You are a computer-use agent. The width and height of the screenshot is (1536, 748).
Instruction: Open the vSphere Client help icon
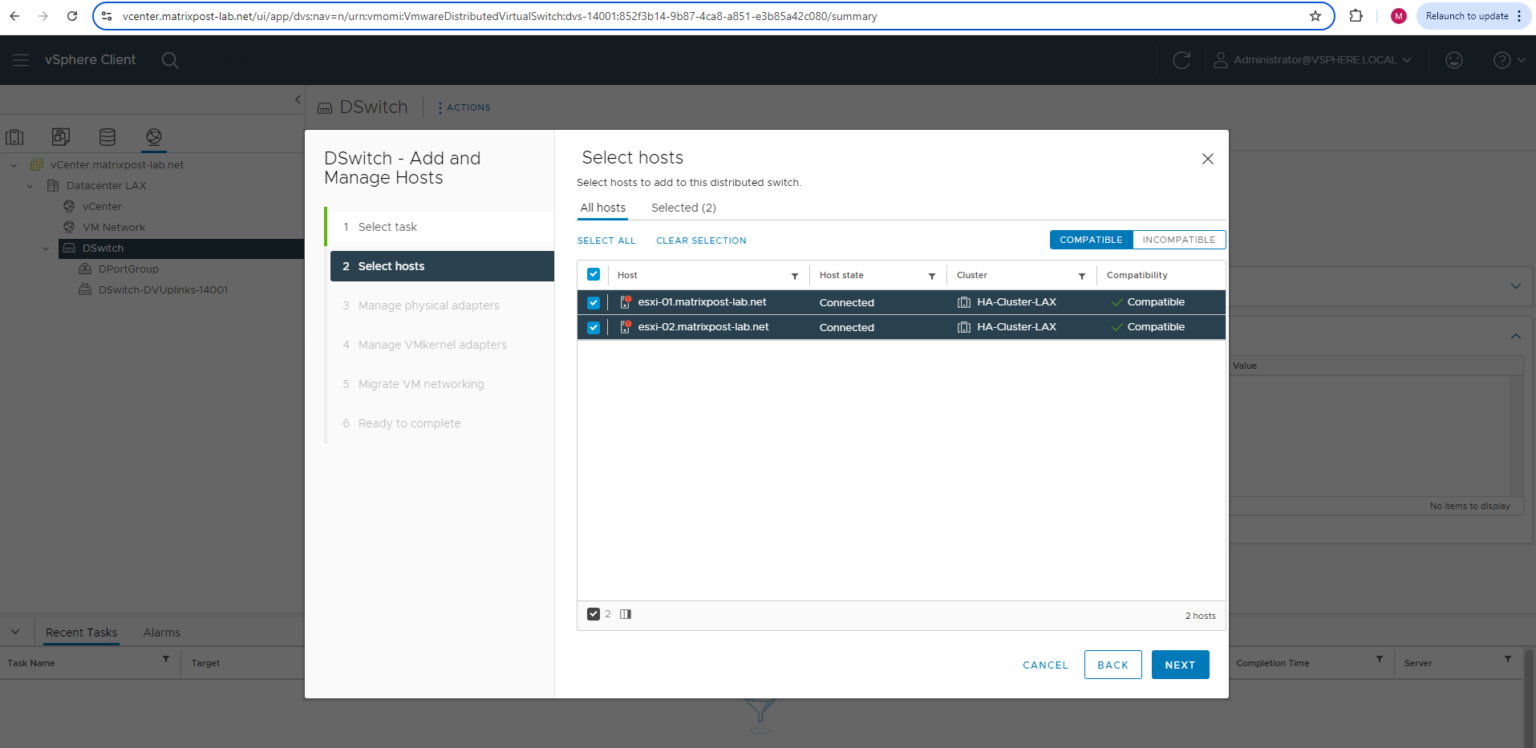(x=1502, y=60)
